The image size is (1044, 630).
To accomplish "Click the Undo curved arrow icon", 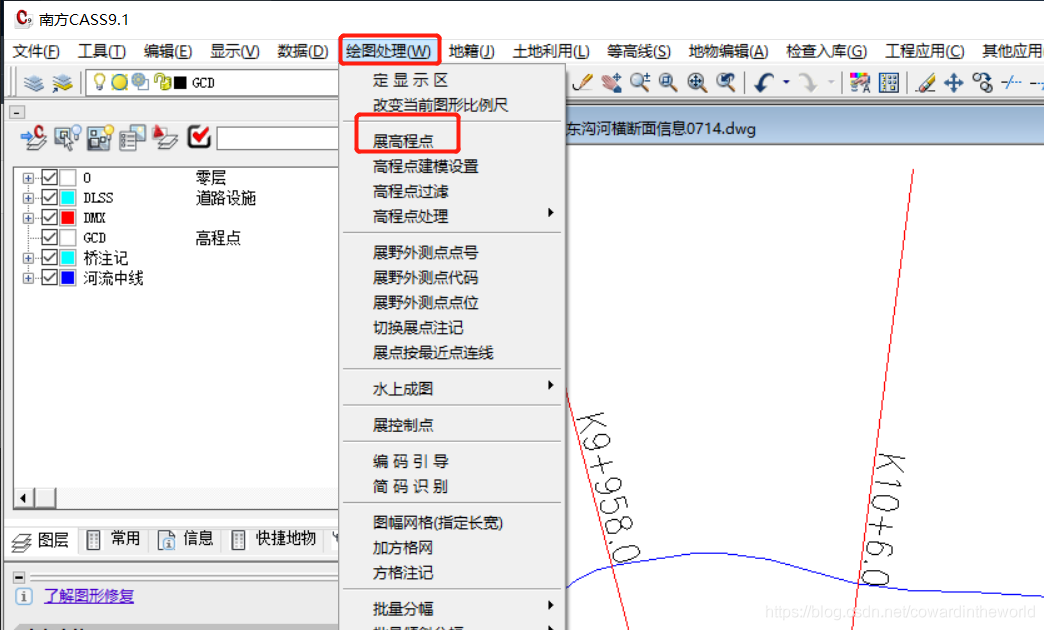I will tap(764, 83).
